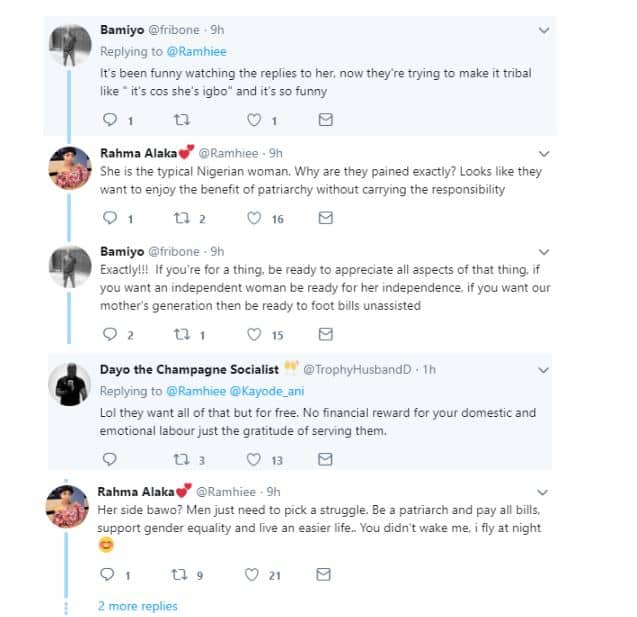Open dropdown arrow on Rahma's last tweet
The height and width of the screenshot is (617, 637).
(x=544, y=492)
